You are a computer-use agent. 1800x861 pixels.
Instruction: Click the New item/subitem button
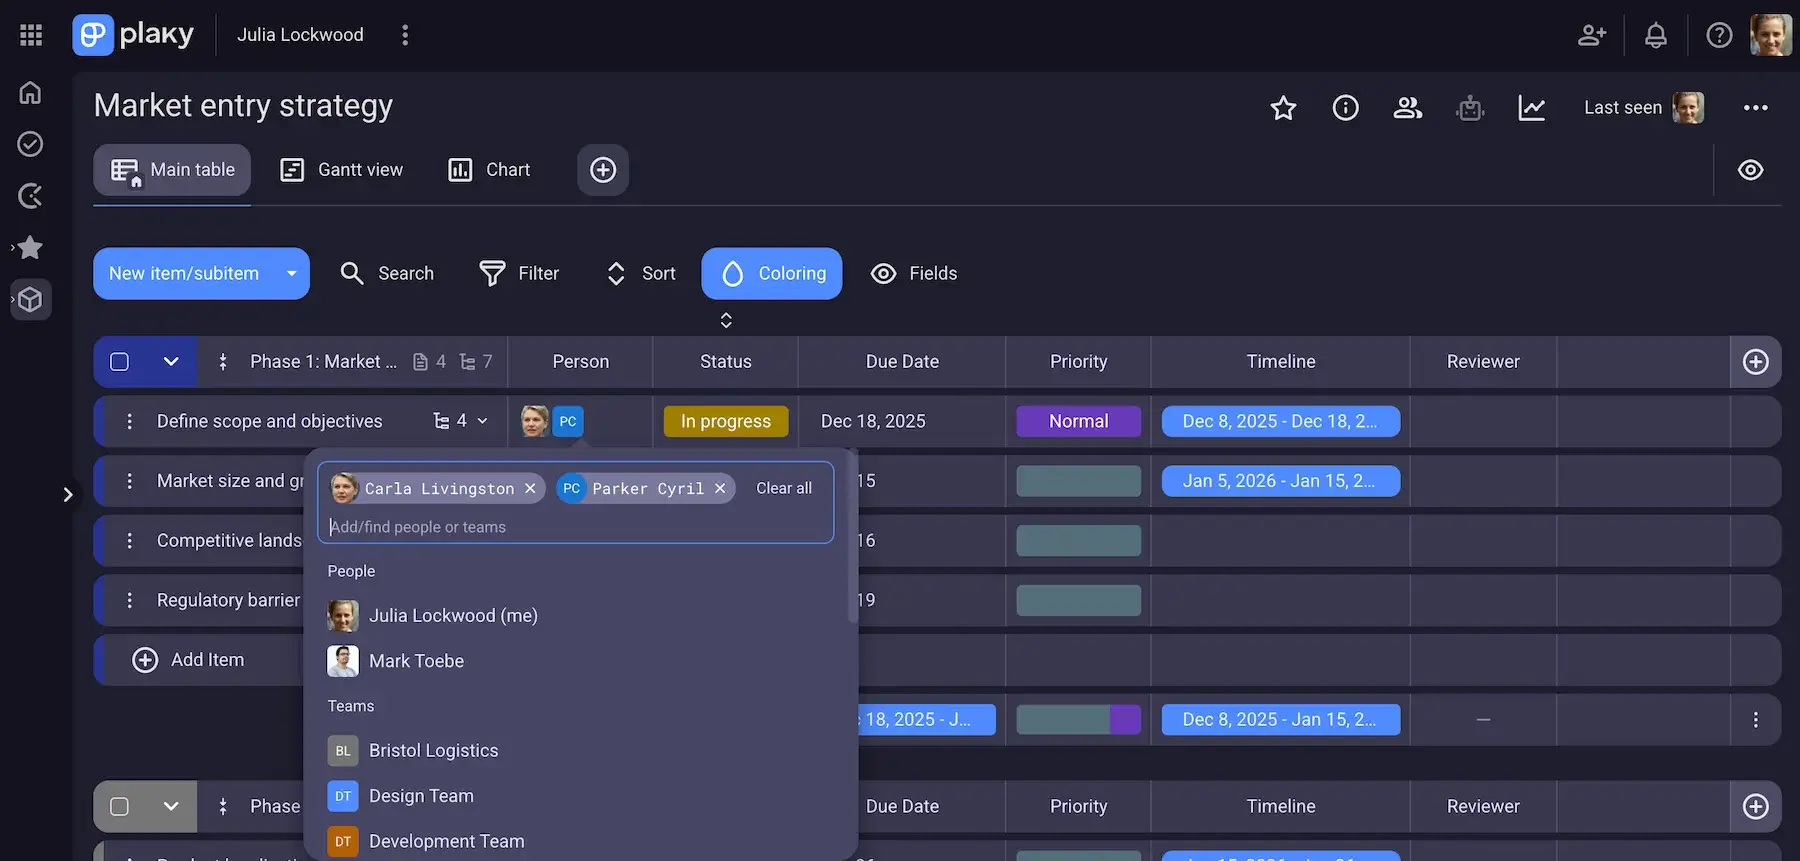[x=184, y=274]
